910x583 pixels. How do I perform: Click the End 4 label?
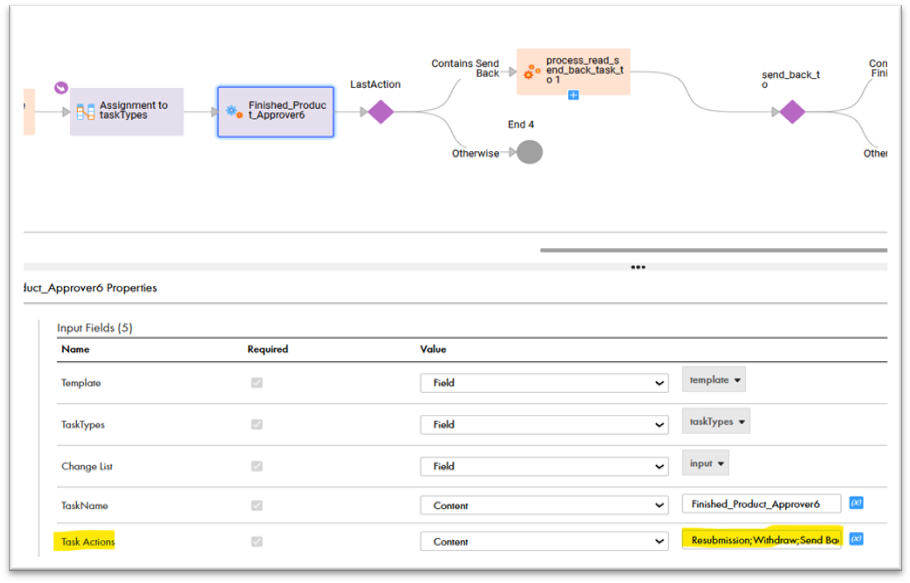click(521, 125)
